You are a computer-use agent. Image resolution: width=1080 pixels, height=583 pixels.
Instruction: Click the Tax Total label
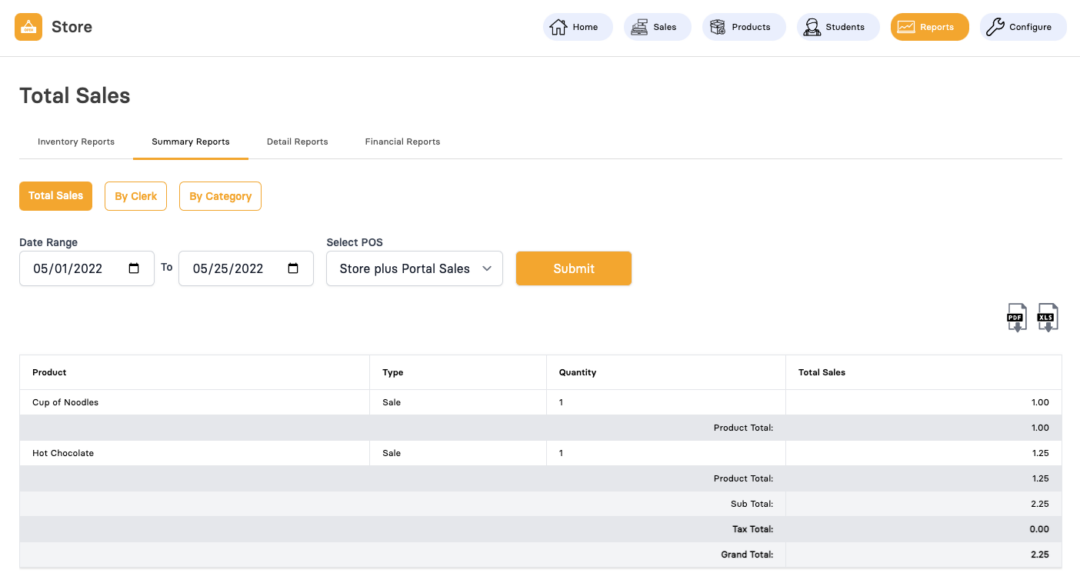click(x=752, y=529)
